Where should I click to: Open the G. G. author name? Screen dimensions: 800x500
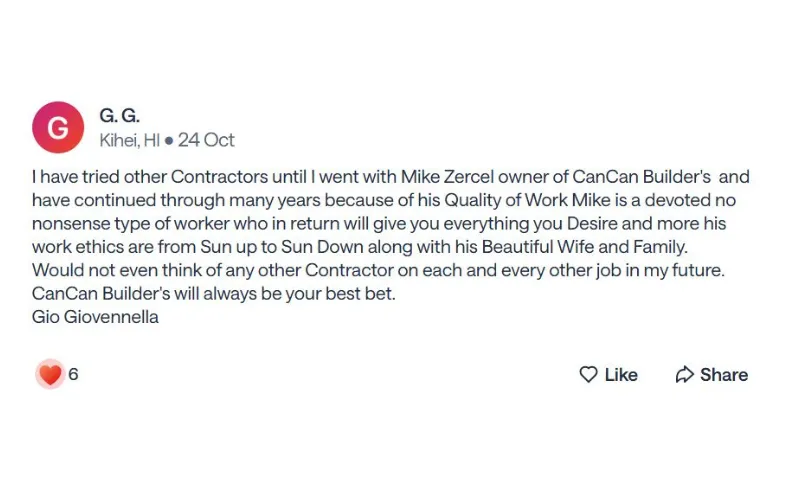(x=119, y=116)
